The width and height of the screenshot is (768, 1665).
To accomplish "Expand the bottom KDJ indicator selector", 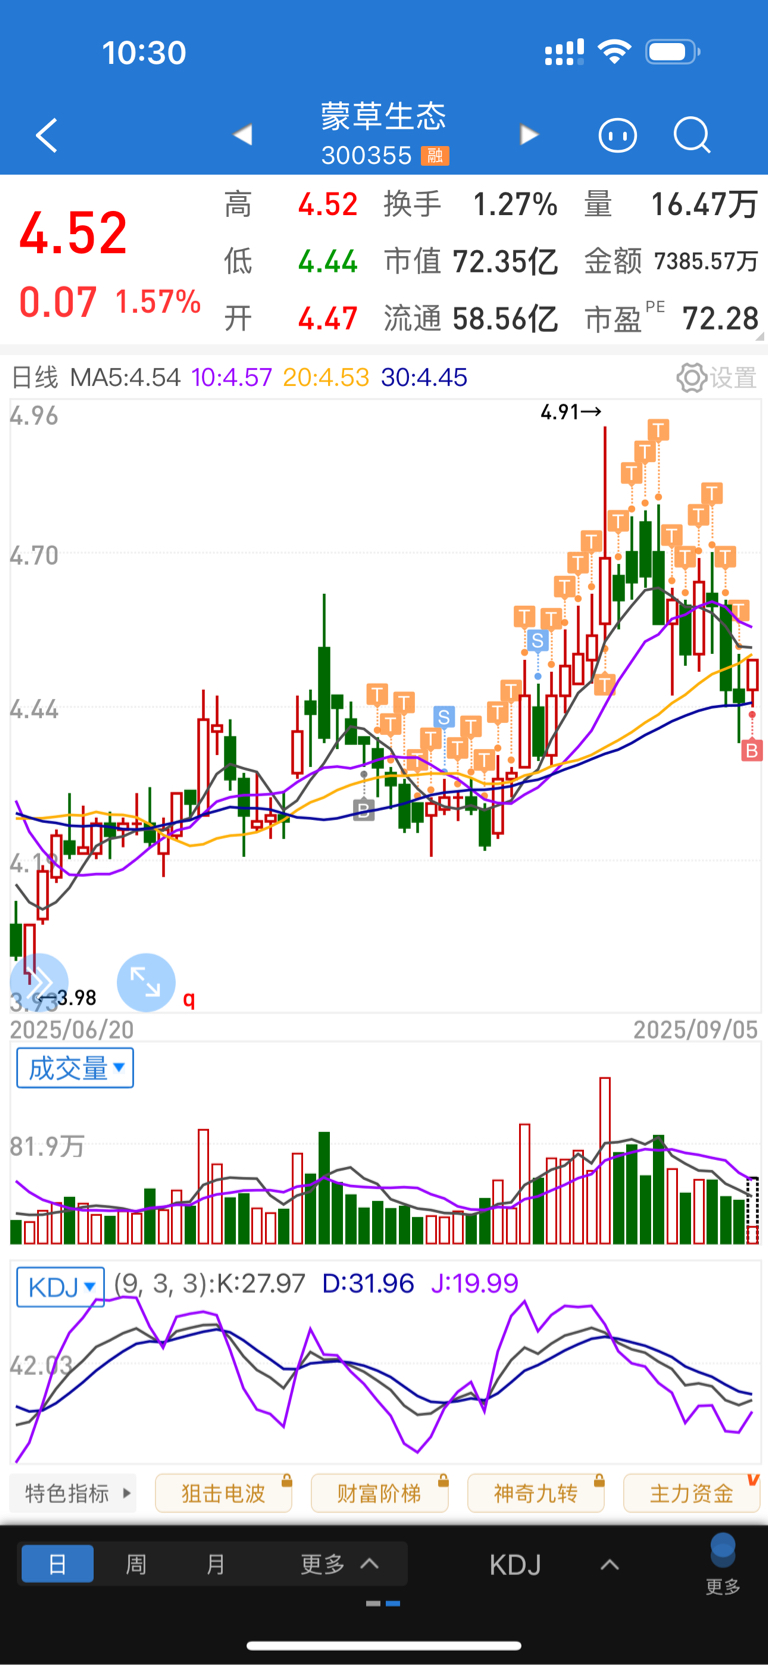I will (x=554, y=1565).
